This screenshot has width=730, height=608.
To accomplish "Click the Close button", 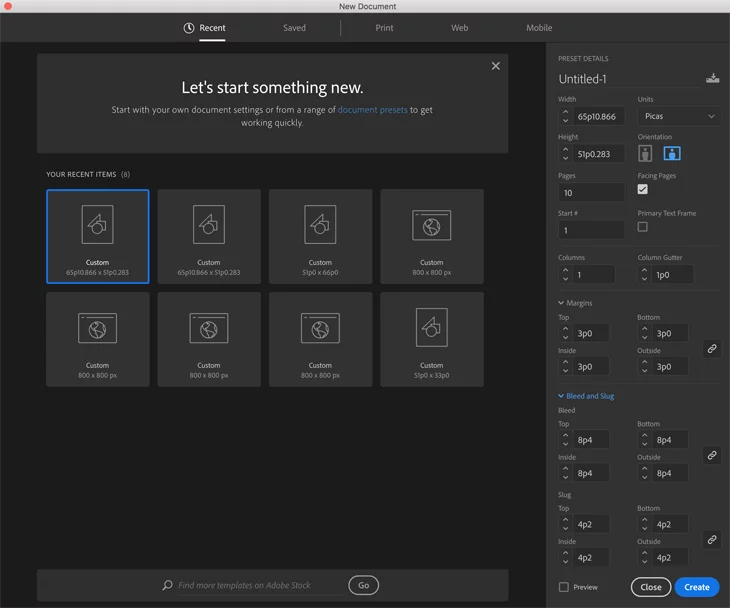I will 651,587.
